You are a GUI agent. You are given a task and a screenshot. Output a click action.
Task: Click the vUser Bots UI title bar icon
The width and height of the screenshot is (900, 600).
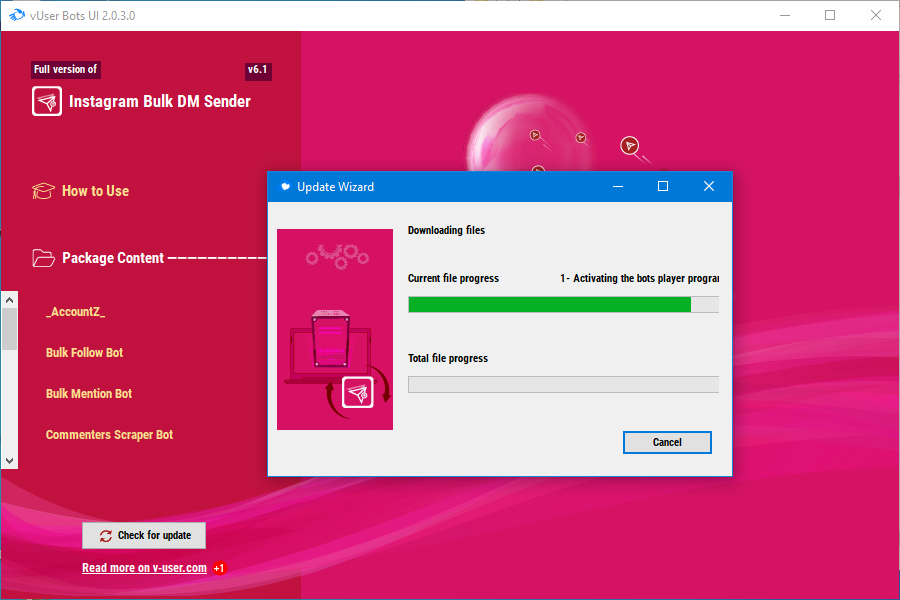tap(17, 15)
